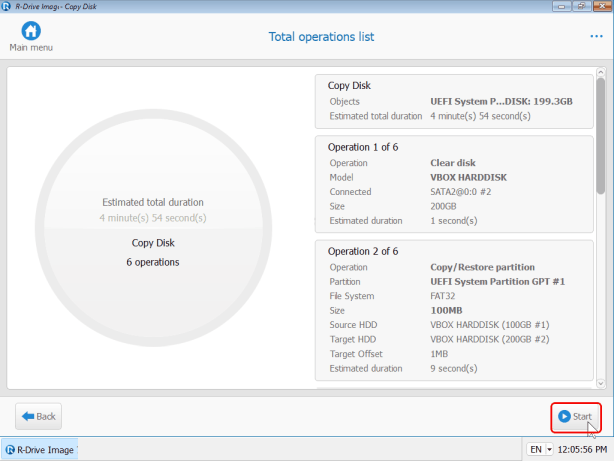Image resolution: width=614 pixels, height=461 pixels.
Task: Click the summary card's '4 minute(s) 54 second(s)' value
Action: (480, 116)
